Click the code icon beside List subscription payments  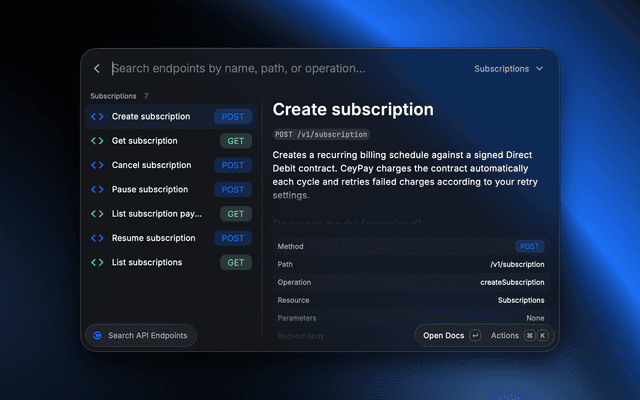pyautogui.click(x=97, y=214)
